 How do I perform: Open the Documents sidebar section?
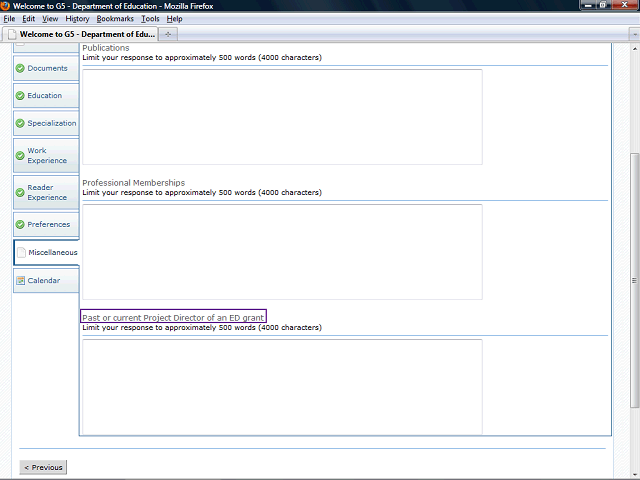coord(46,68)
